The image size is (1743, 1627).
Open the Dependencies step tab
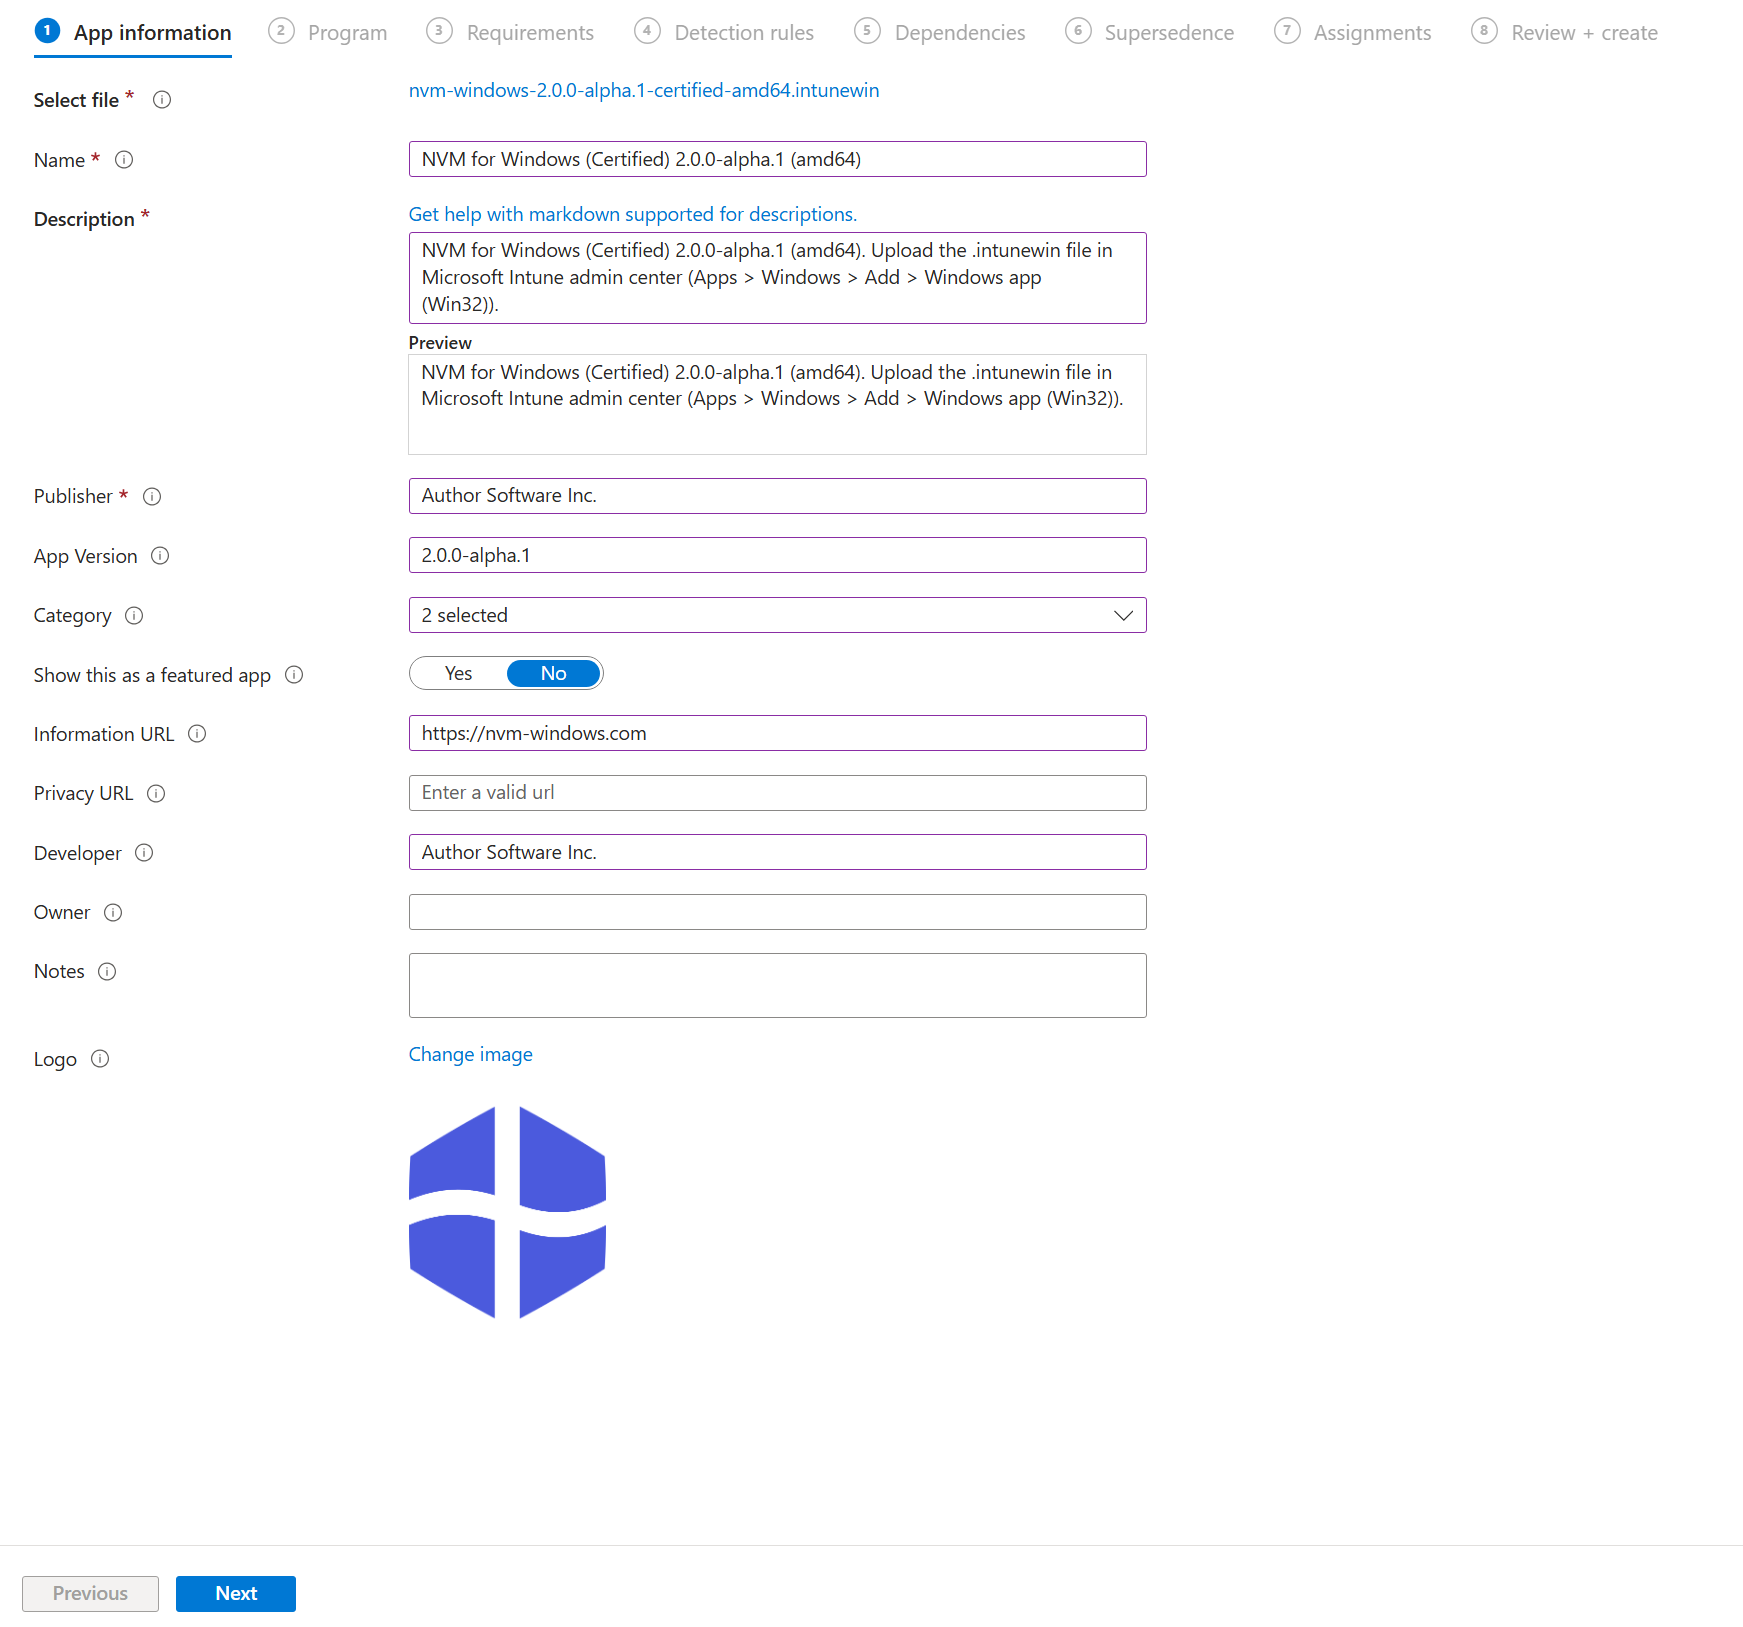click(x=940, y=33)
